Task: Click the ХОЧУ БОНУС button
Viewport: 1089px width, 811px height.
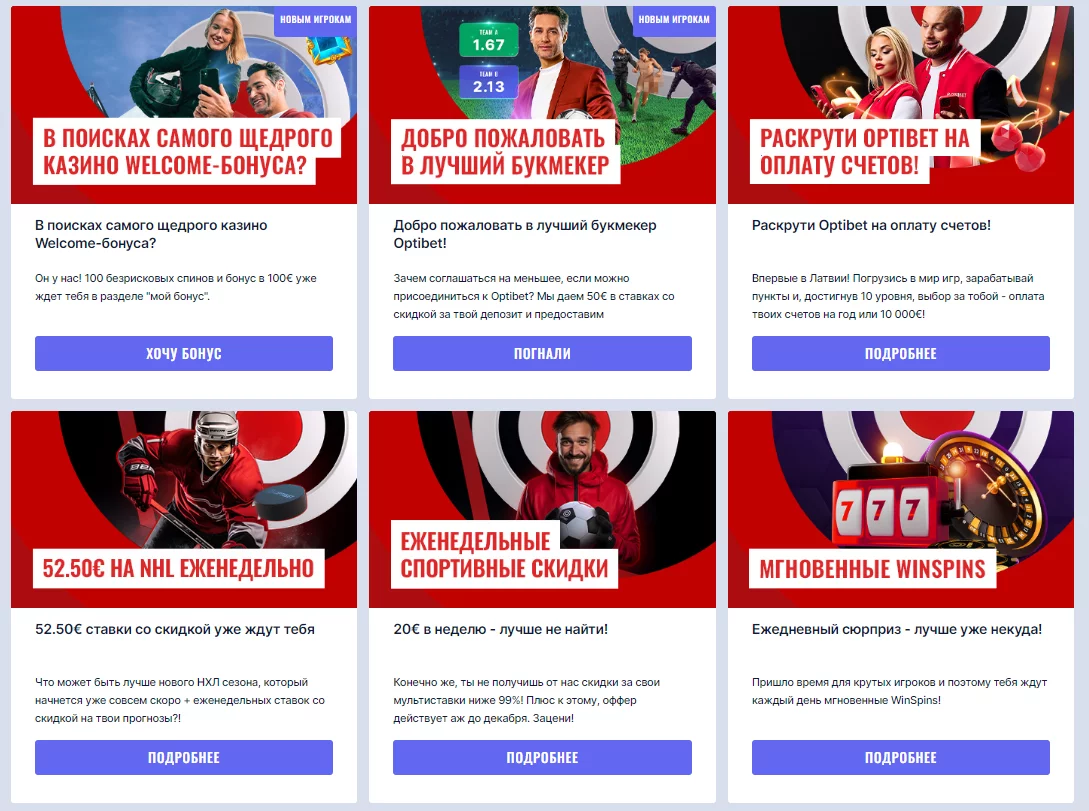Action: pyautogui.click(x=184, y=353)
